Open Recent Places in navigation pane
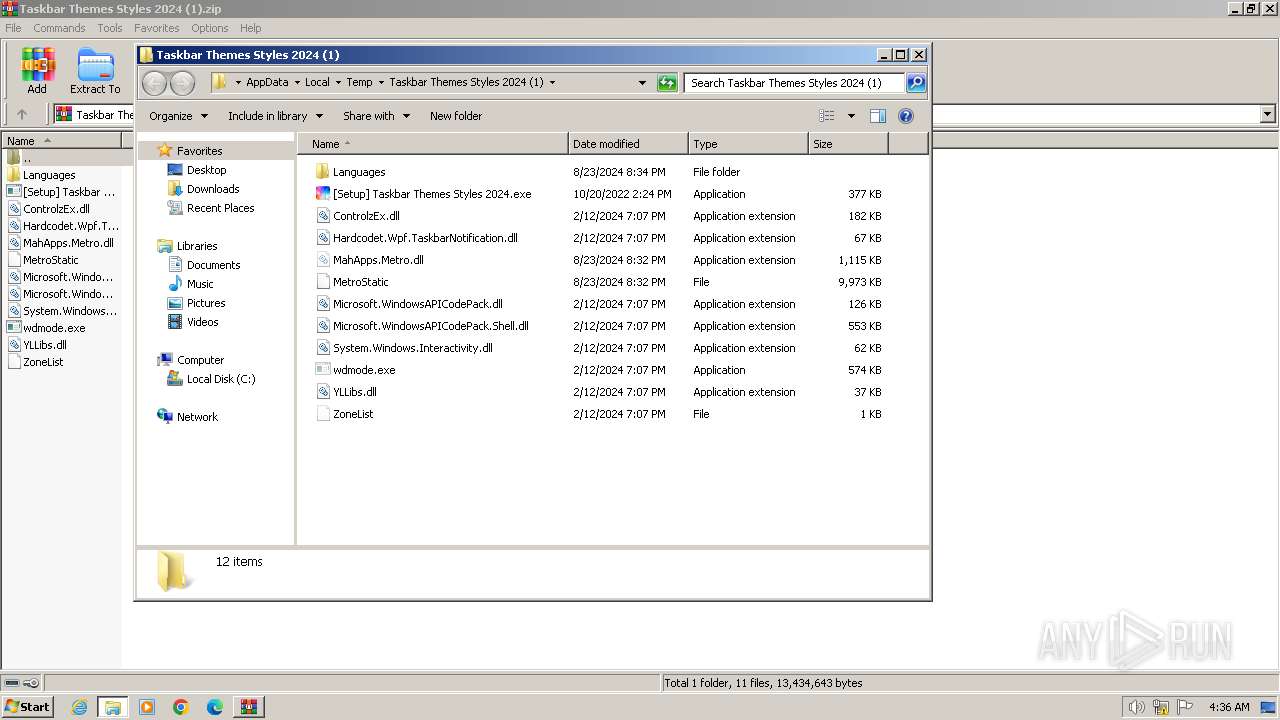Viewport: 1280px width, 720px height. (x=220, y=208)
